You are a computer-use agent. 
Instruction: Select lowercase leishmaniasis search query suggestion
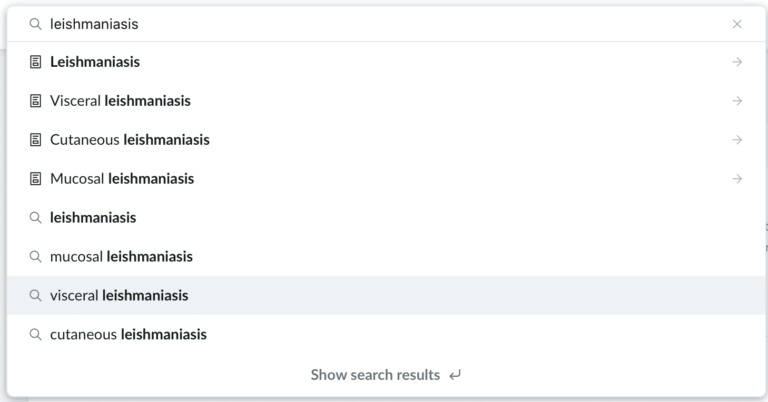pos(93,218)
